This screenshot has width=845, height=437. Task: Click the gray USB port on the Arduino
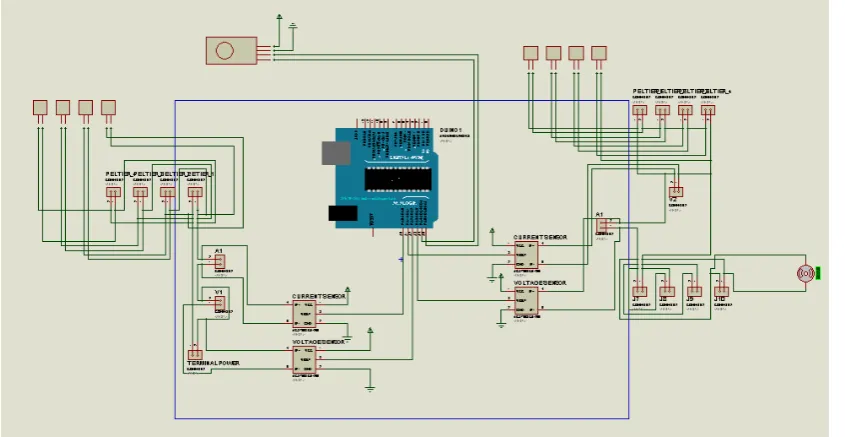coord(336,152)
